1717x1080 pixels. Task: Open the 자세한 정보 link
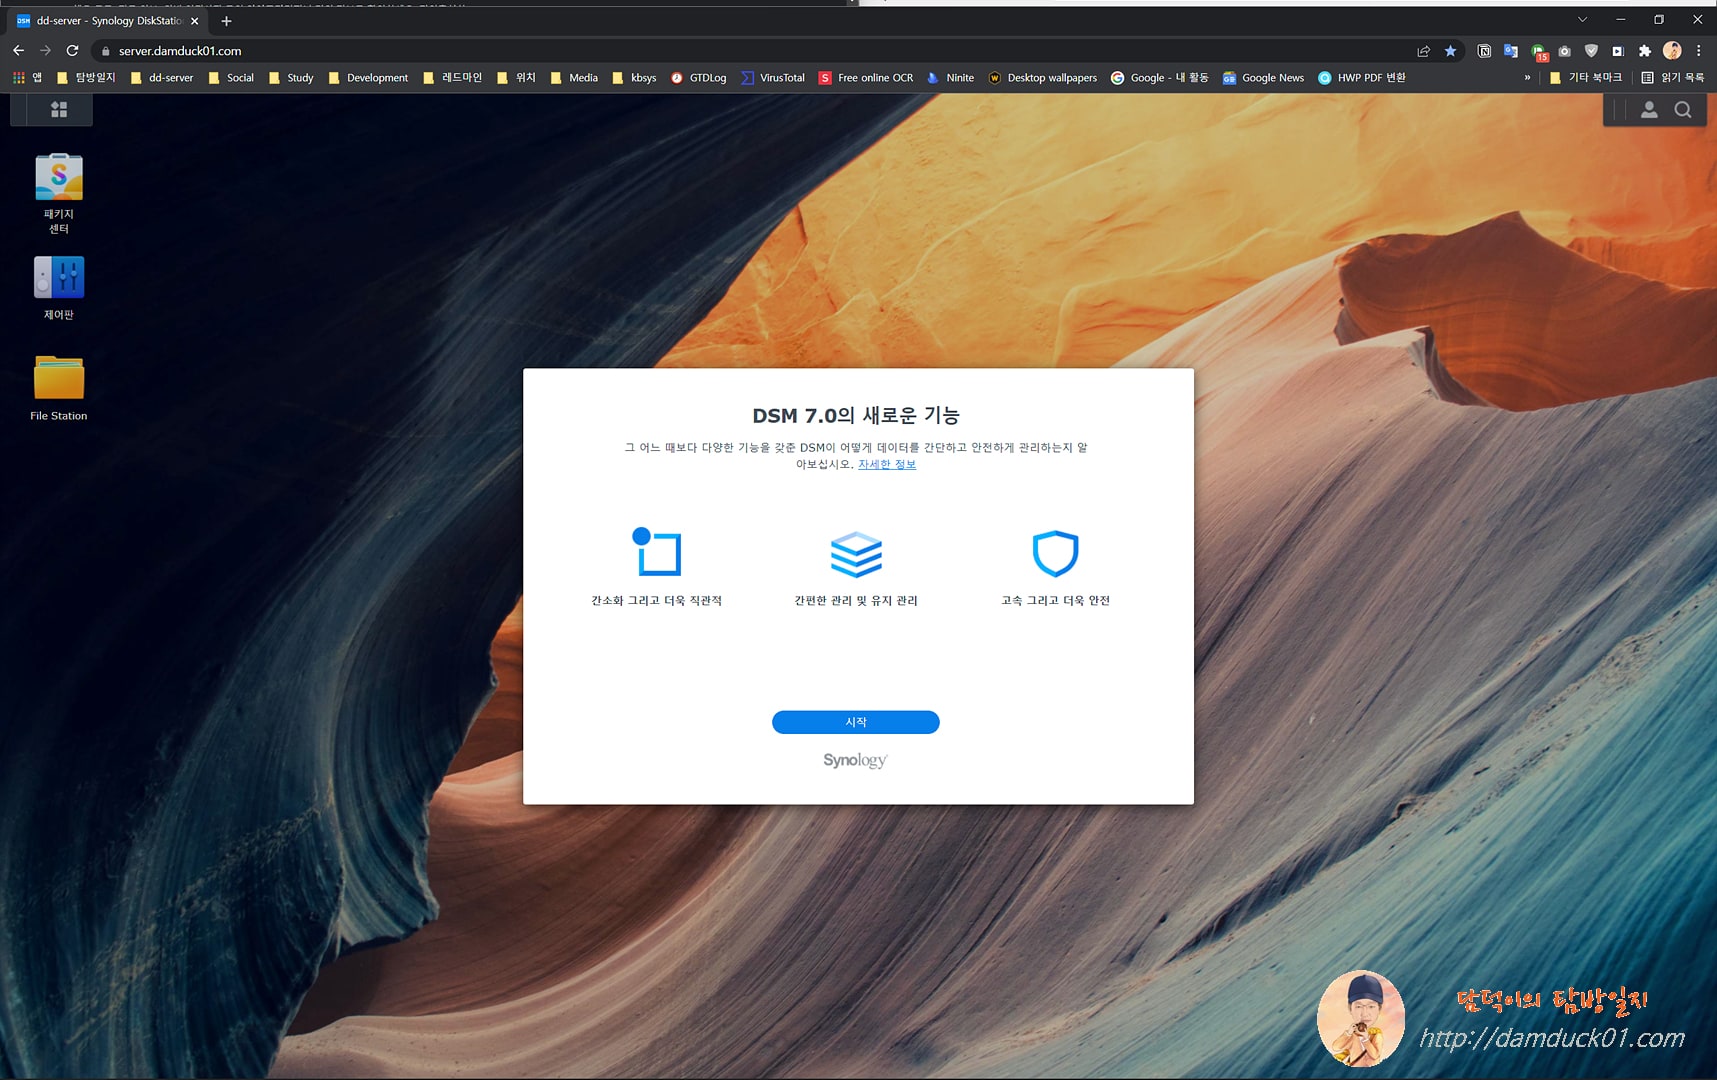[887, 464]
